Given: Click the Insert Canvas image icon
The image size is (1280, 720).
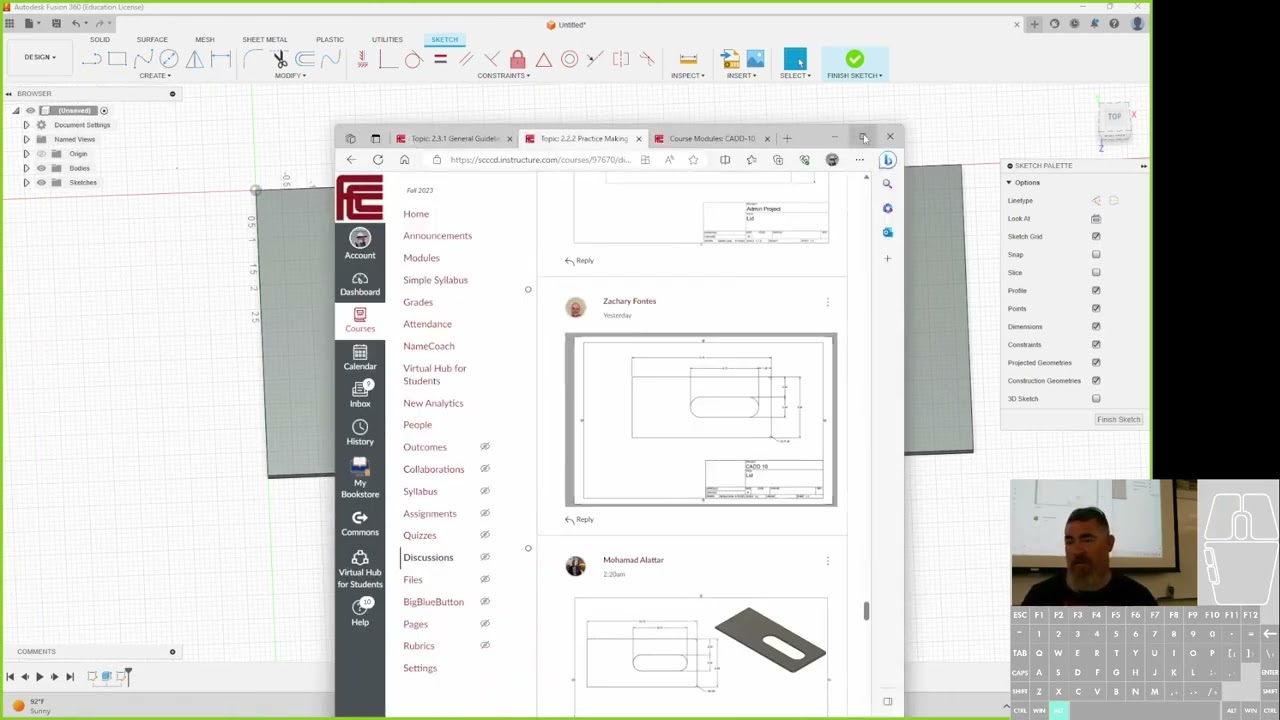Looking at the screenshot, I should coord(755,60).
